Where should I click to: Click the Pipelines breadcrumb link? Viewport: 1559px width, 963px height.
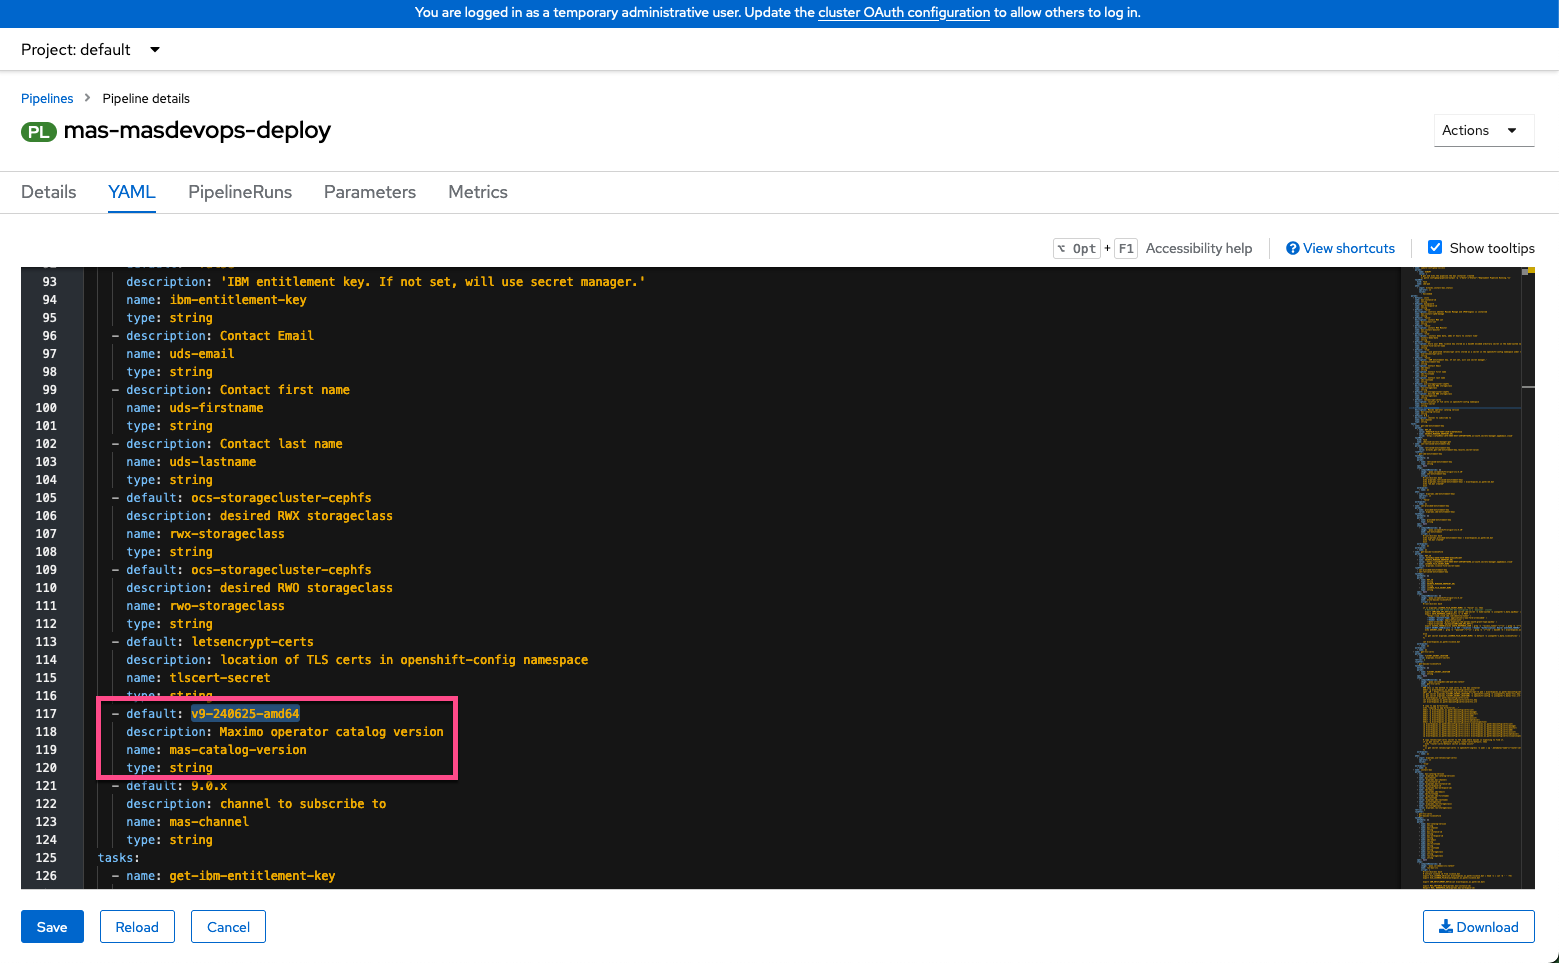47,98
